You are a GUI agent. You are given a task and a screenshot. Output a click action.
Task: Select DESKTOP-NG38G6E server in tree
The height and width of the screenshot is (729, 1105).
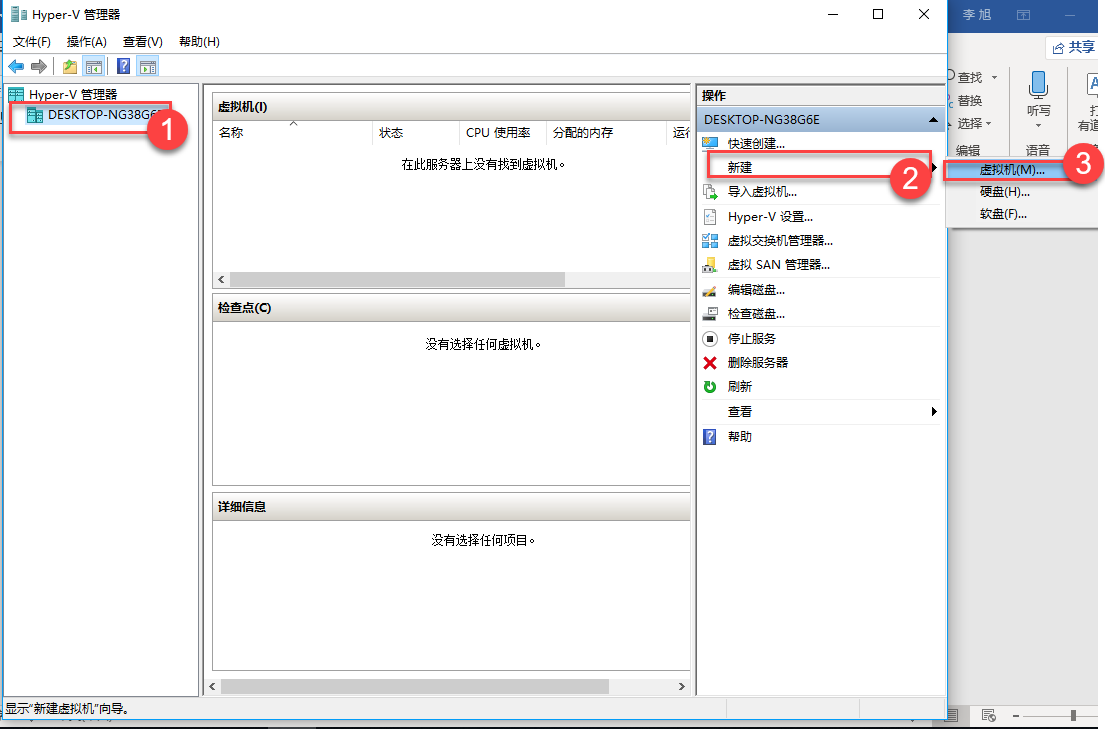pyautogui.click(x=103, y=115)
